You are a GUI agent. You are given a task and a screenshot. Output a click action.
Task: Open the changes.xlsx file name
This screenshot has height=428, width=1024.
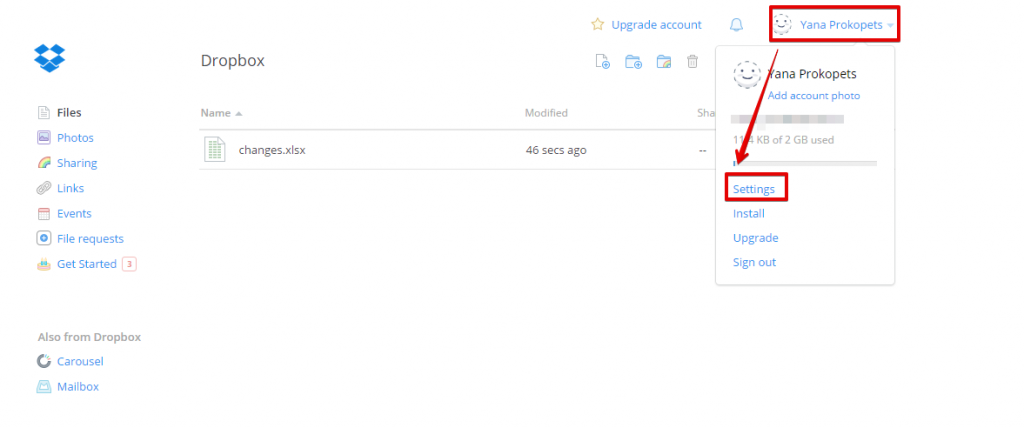272,150
